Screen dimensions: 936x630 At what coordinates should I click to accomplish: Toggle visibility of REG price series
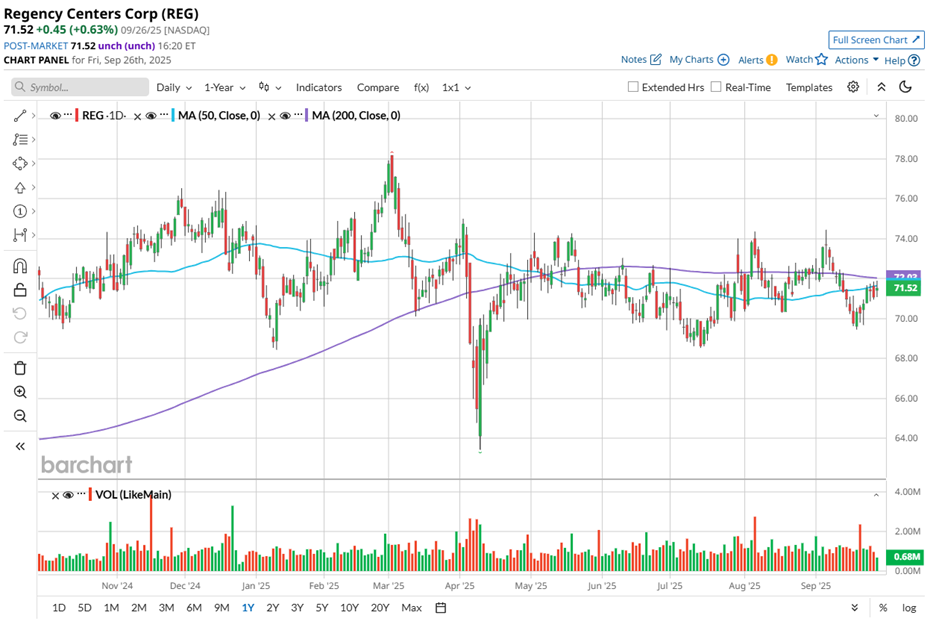tap(55, 116)
